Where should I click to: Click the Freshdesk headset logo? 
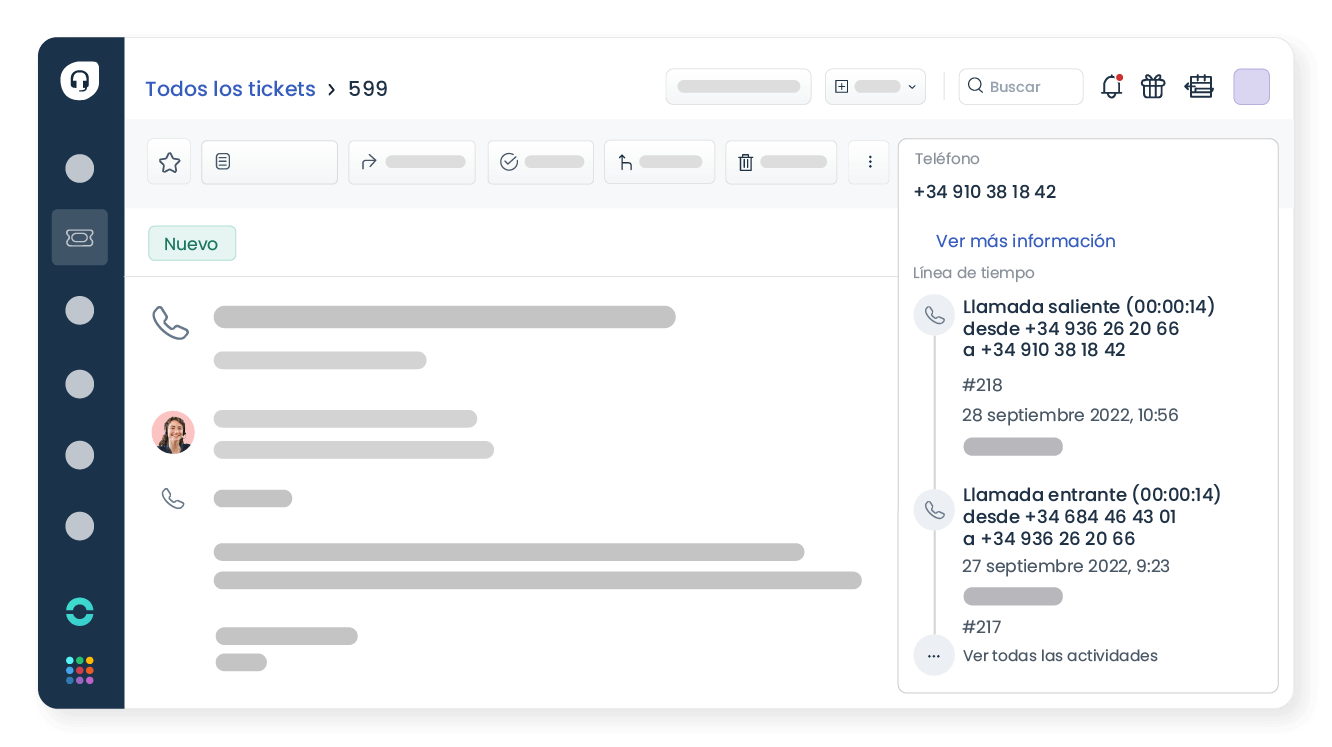pyautogui.click(x=80, y=81)
